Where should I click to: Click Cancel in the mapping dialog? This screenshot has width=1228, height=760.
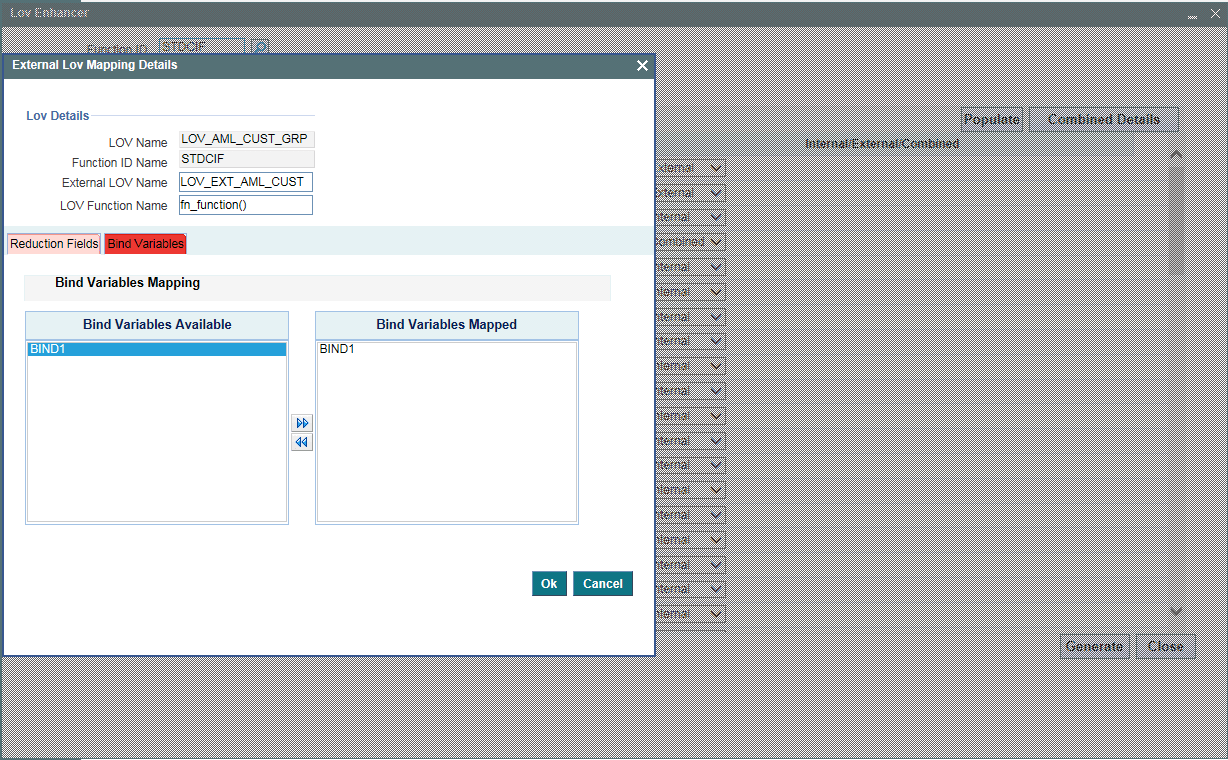(603, 584)
